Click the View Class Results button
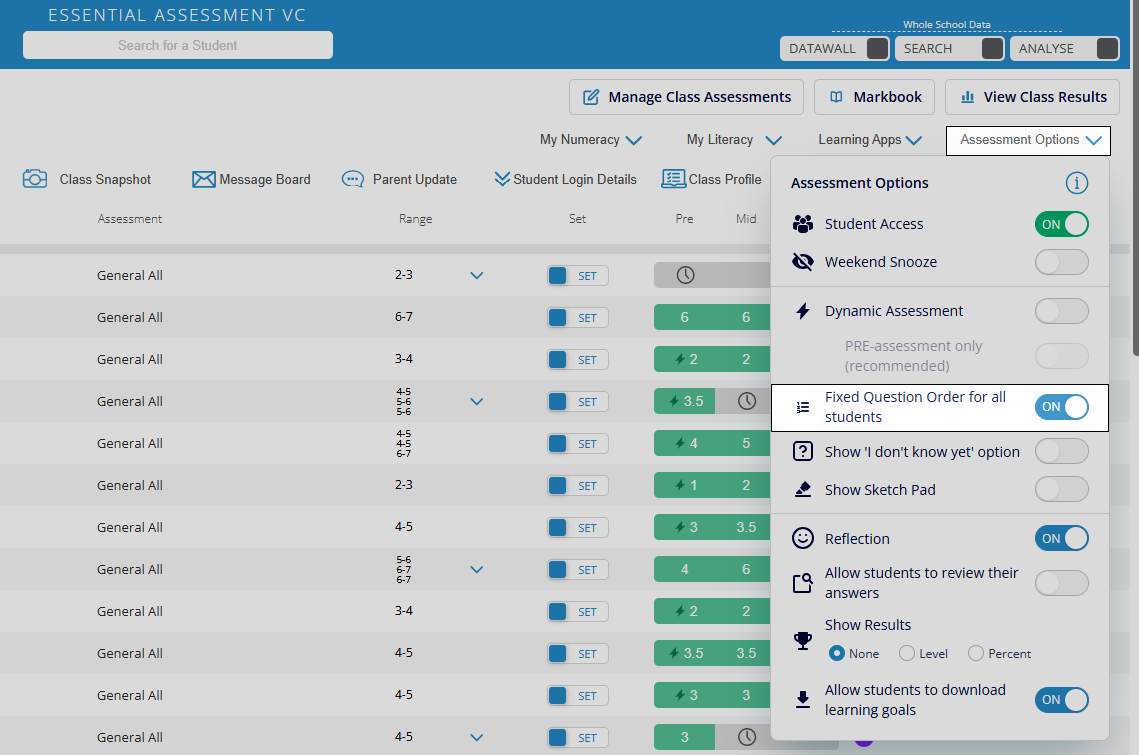The image size is (1139, 755). click(x=1032, y=97)
